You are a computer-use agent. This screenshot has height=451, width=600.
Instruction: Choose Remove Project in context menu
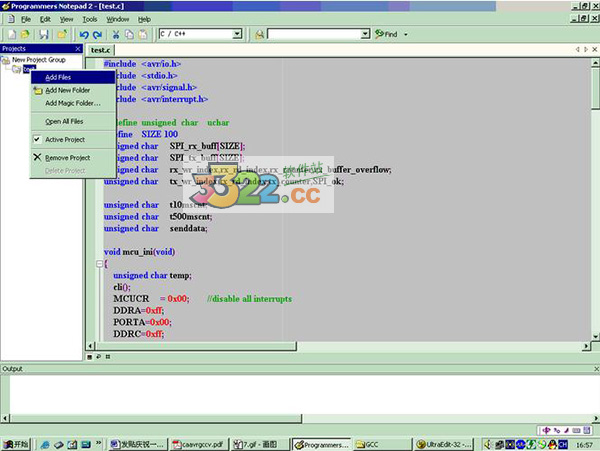(x=67, y=157)
